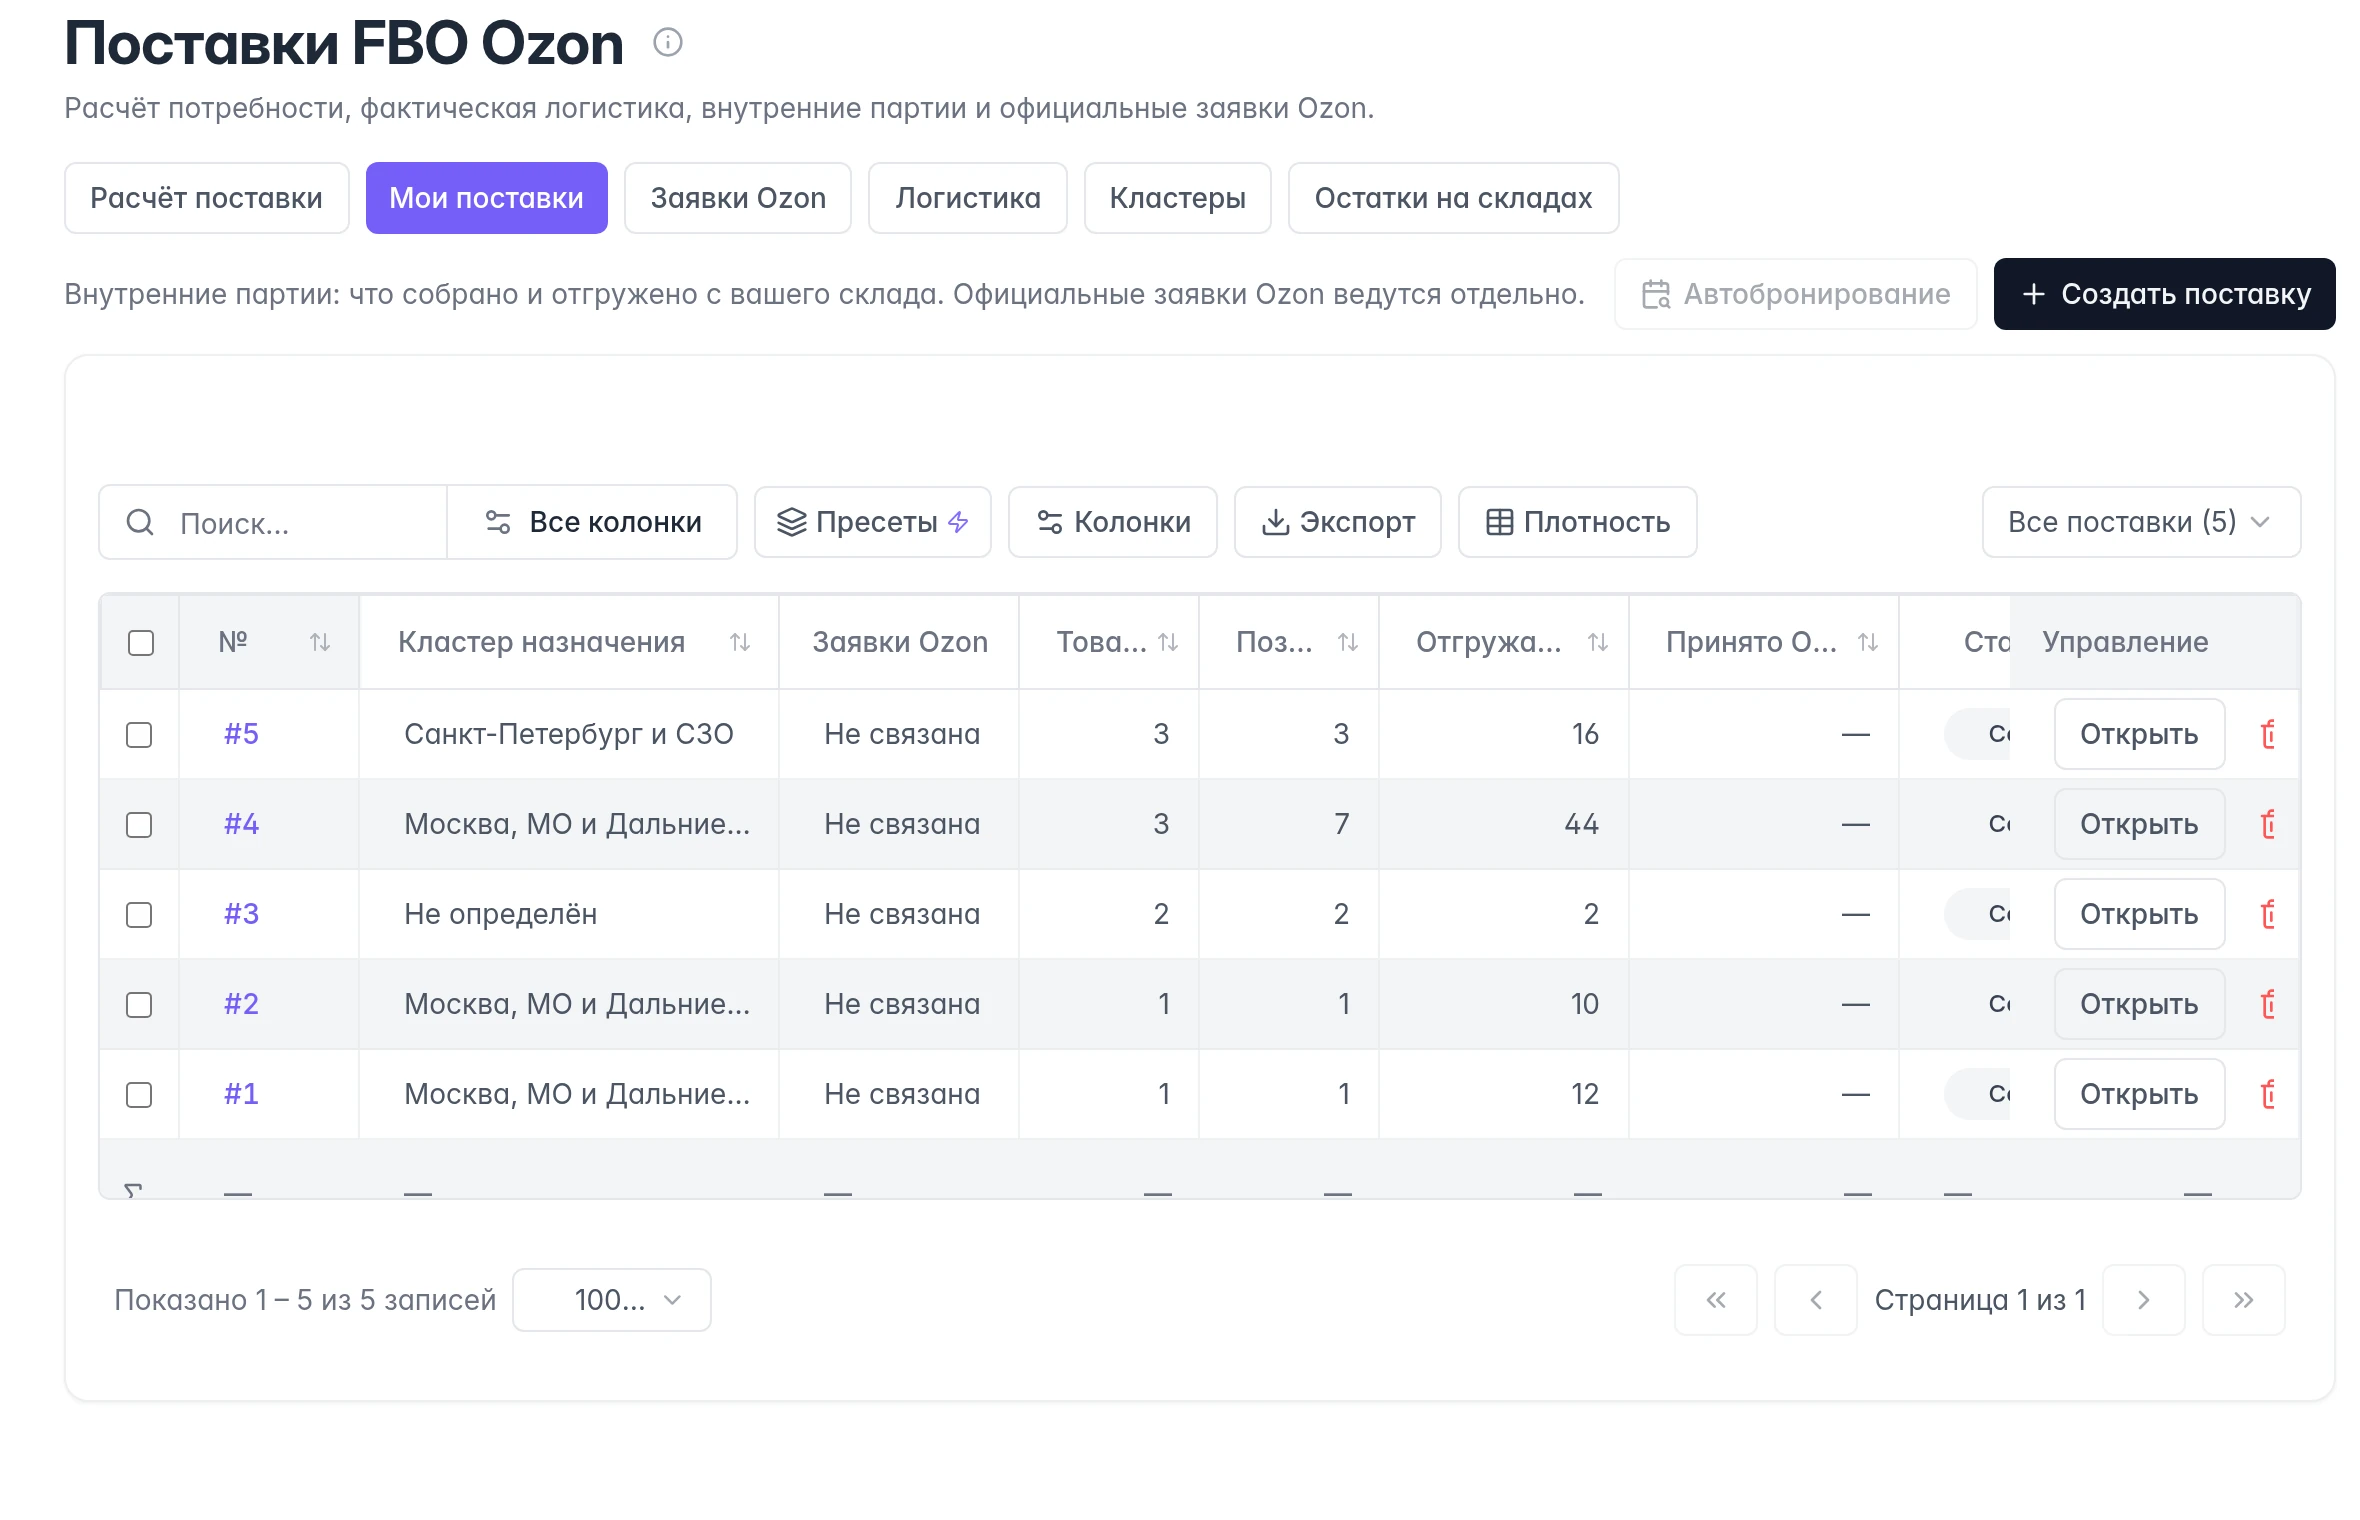Image resolution: width=2360 pixels, height=1520 pixels.
Task: Click the Экспорт button
Action: click(x=1337, y=522)
